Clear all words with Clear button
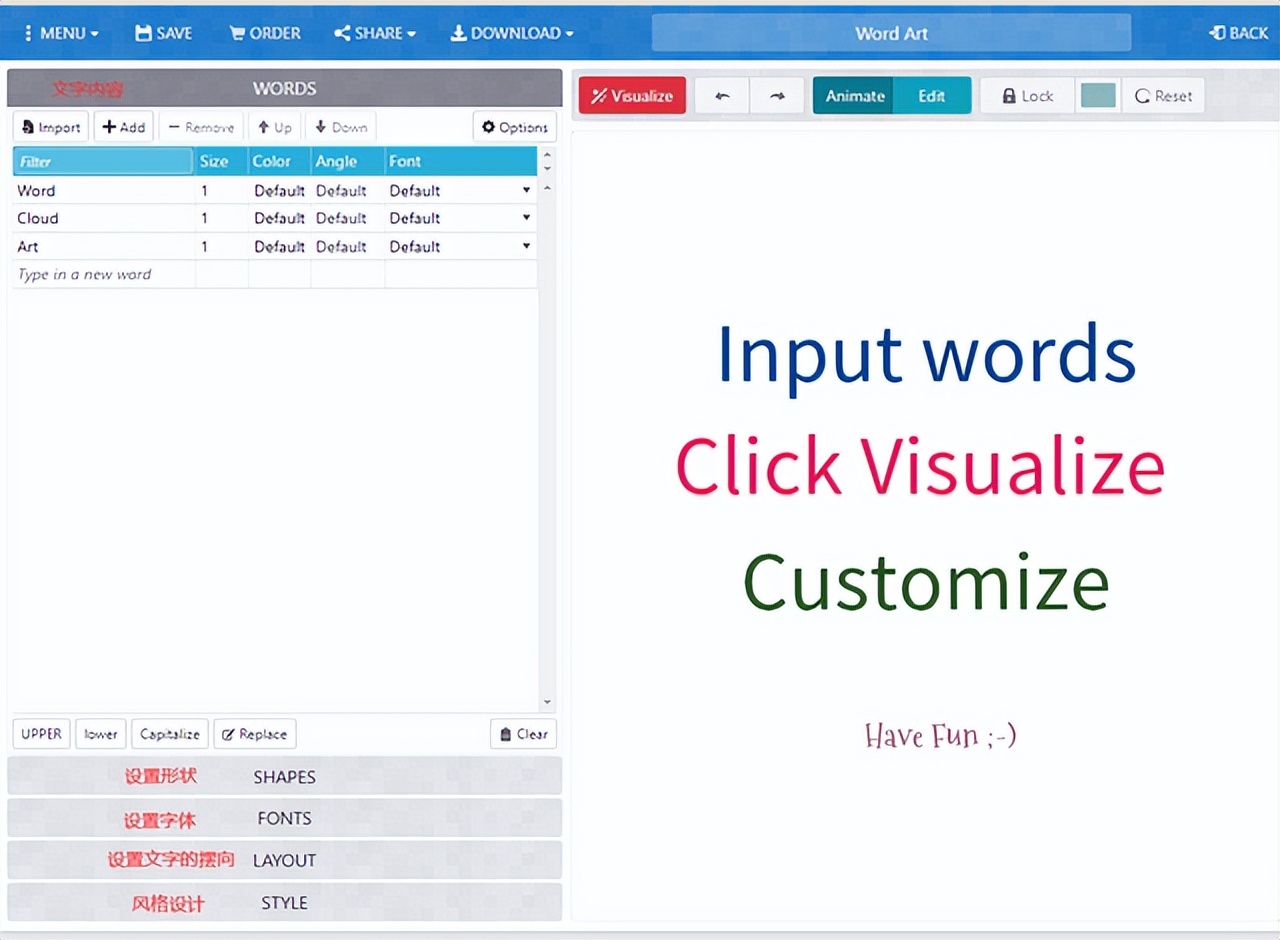 click(523, 734)
